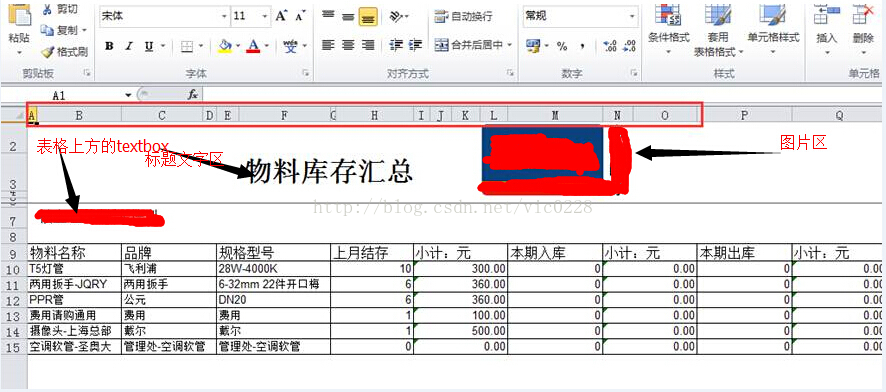Open the Alignment (对齐方式) dialog launcher

510,73
